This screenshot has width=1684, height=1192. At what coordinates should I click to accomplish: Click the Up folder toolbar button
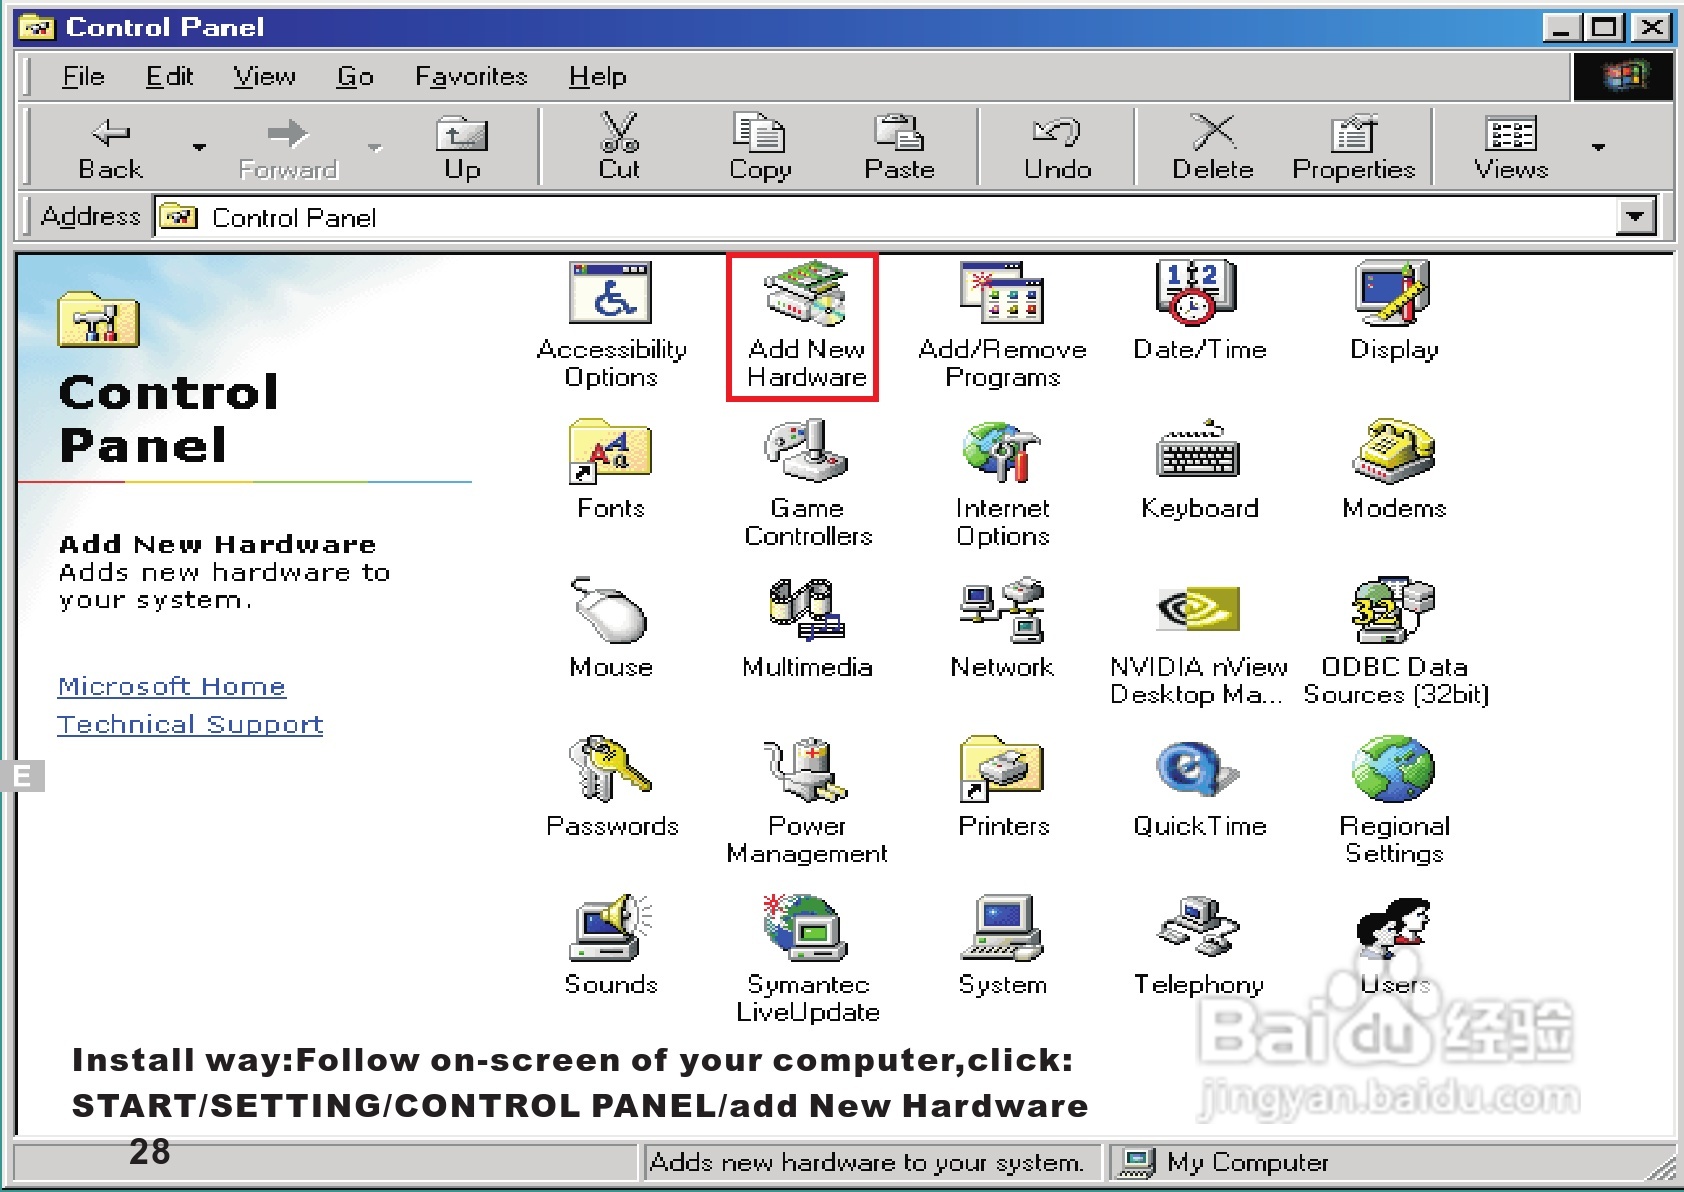[x=462, y=148]
